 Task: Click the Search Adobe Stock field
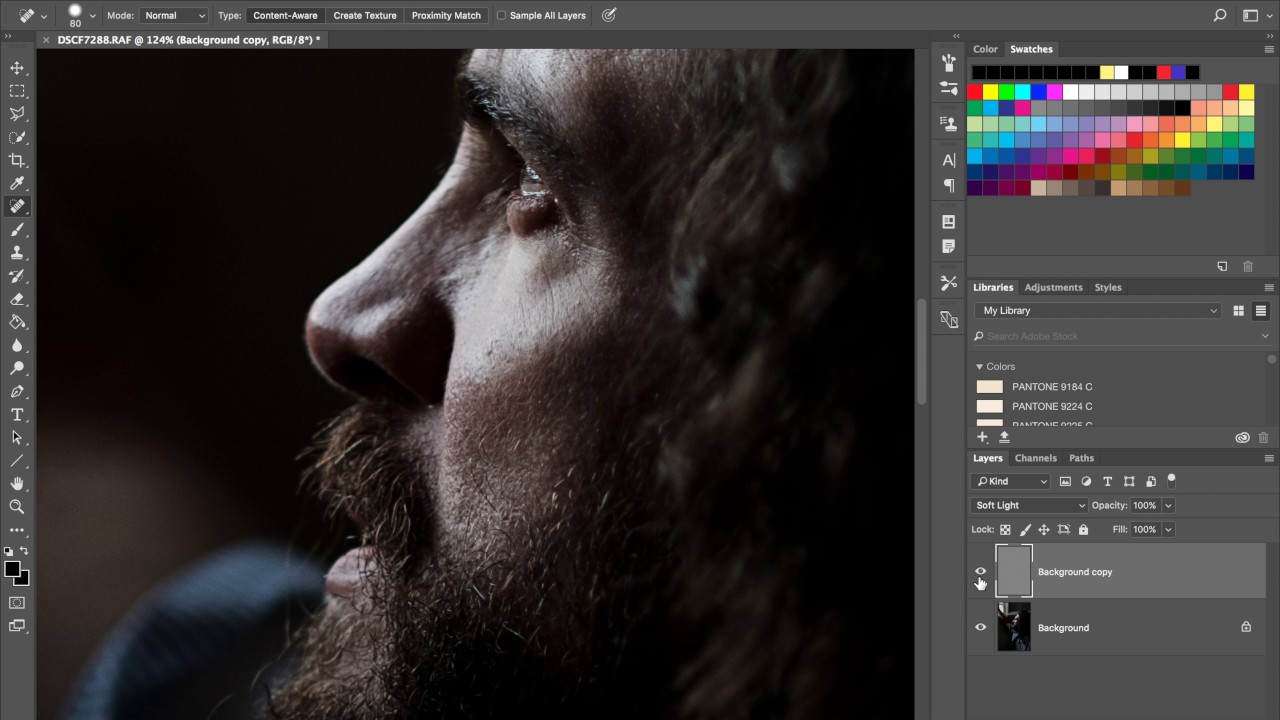[x=1120, y=336]
